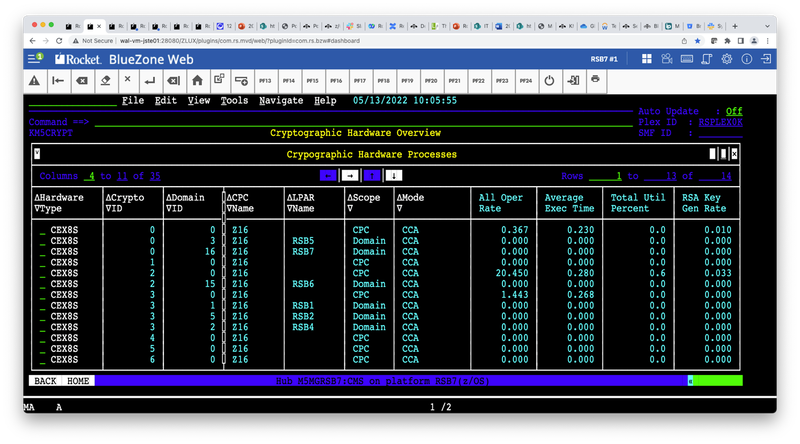Send the PF13 key
800x444 pixels.
265,81
